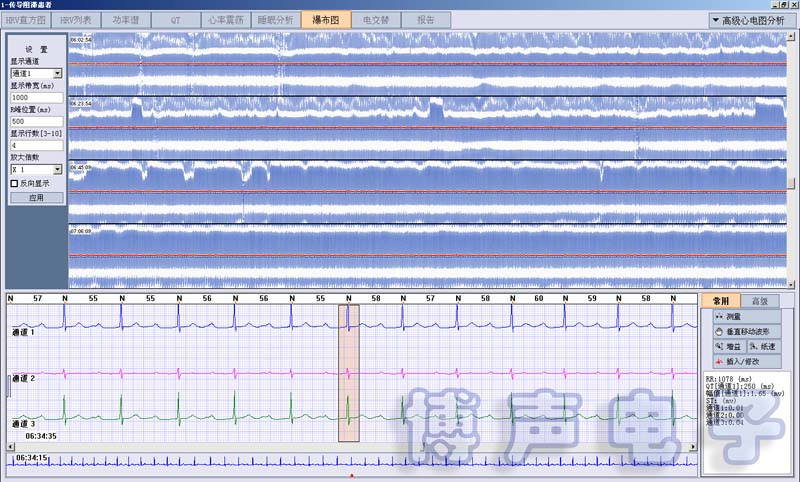Select the waterfall row starting at 06:23:54
The height and width of the screenshot is (482, 800).
[428, 128]
